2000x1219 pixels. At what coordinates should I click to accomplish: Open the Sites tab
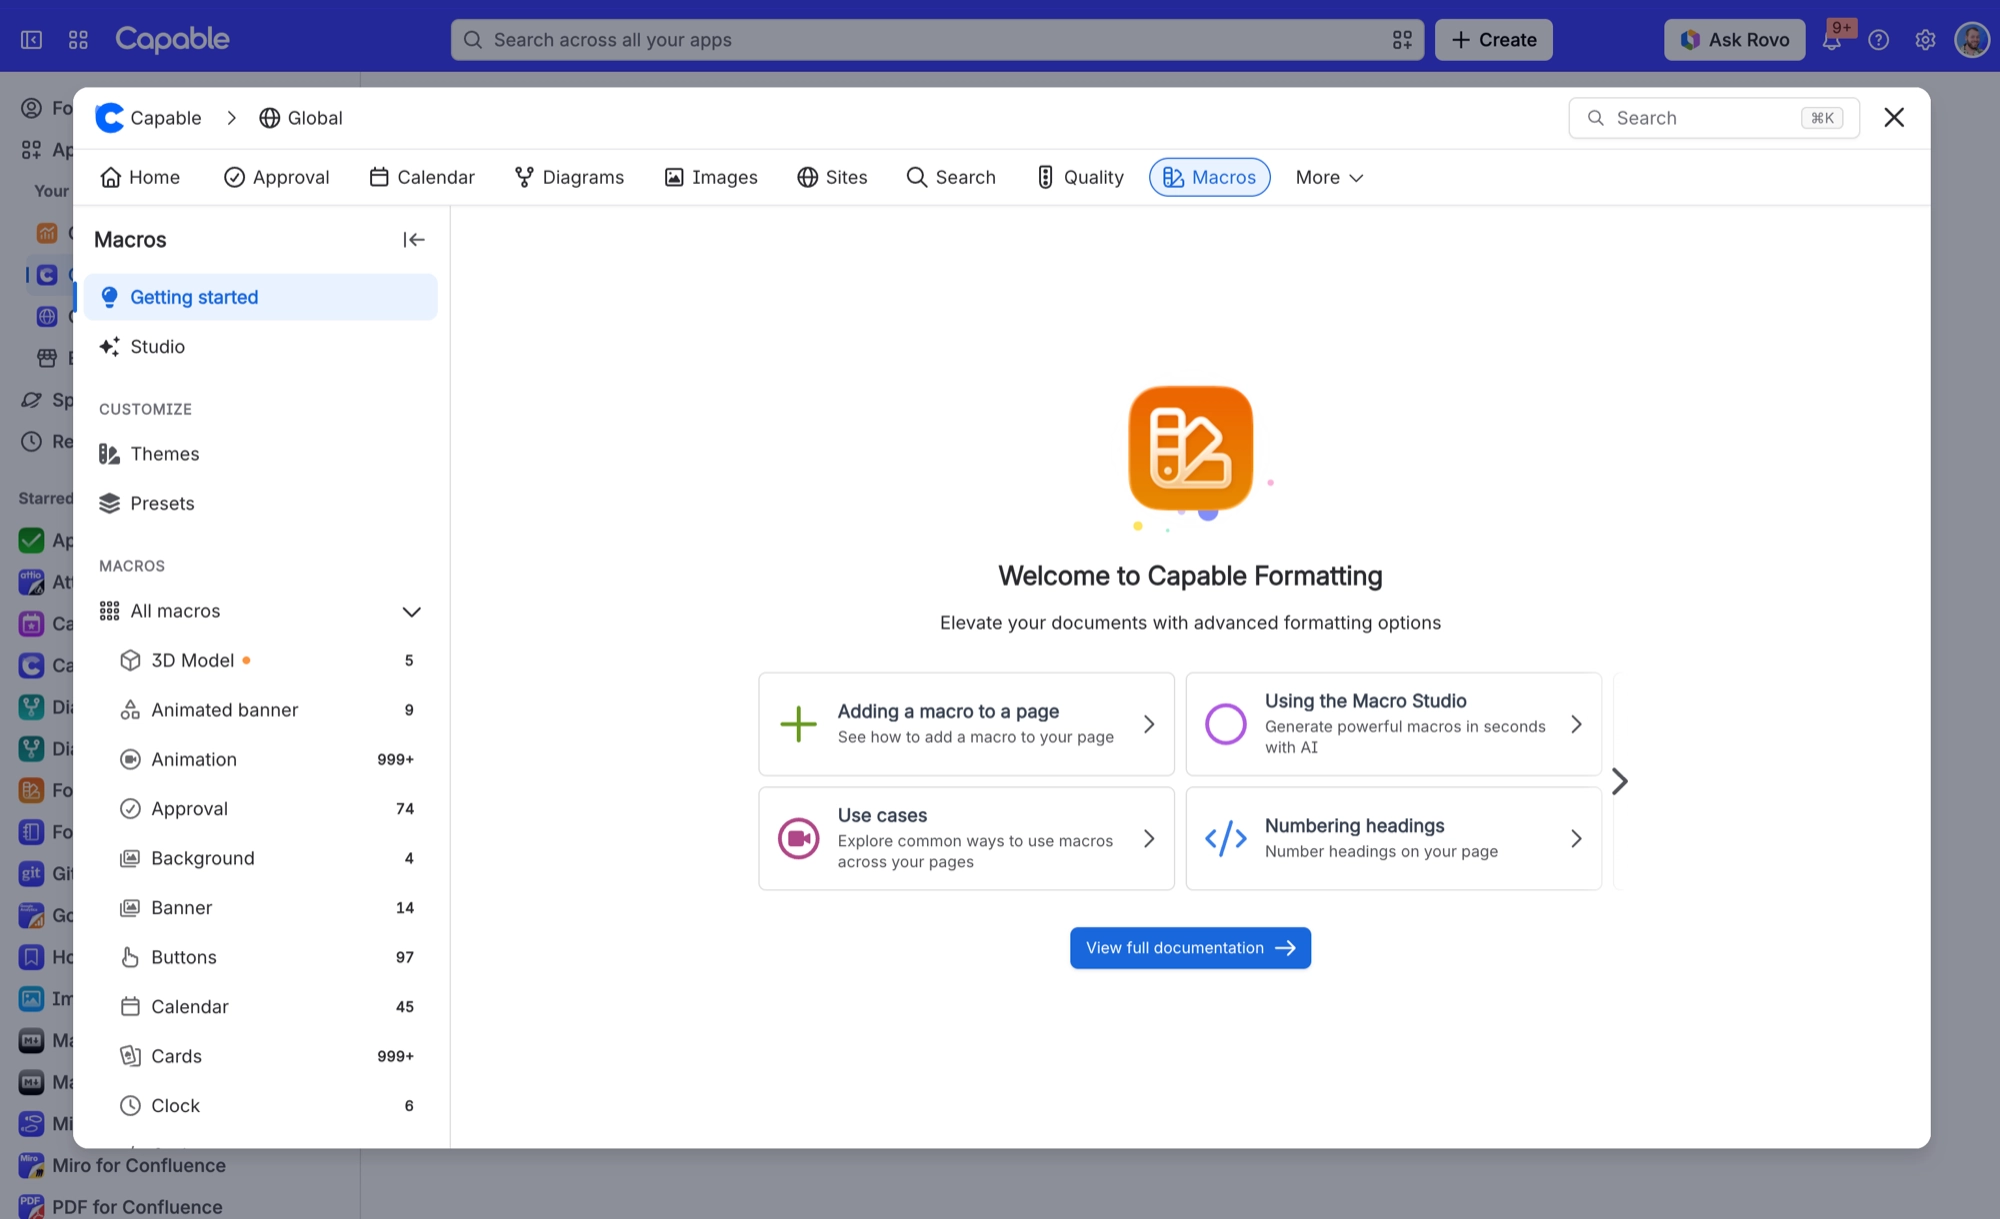click(832, 178)
